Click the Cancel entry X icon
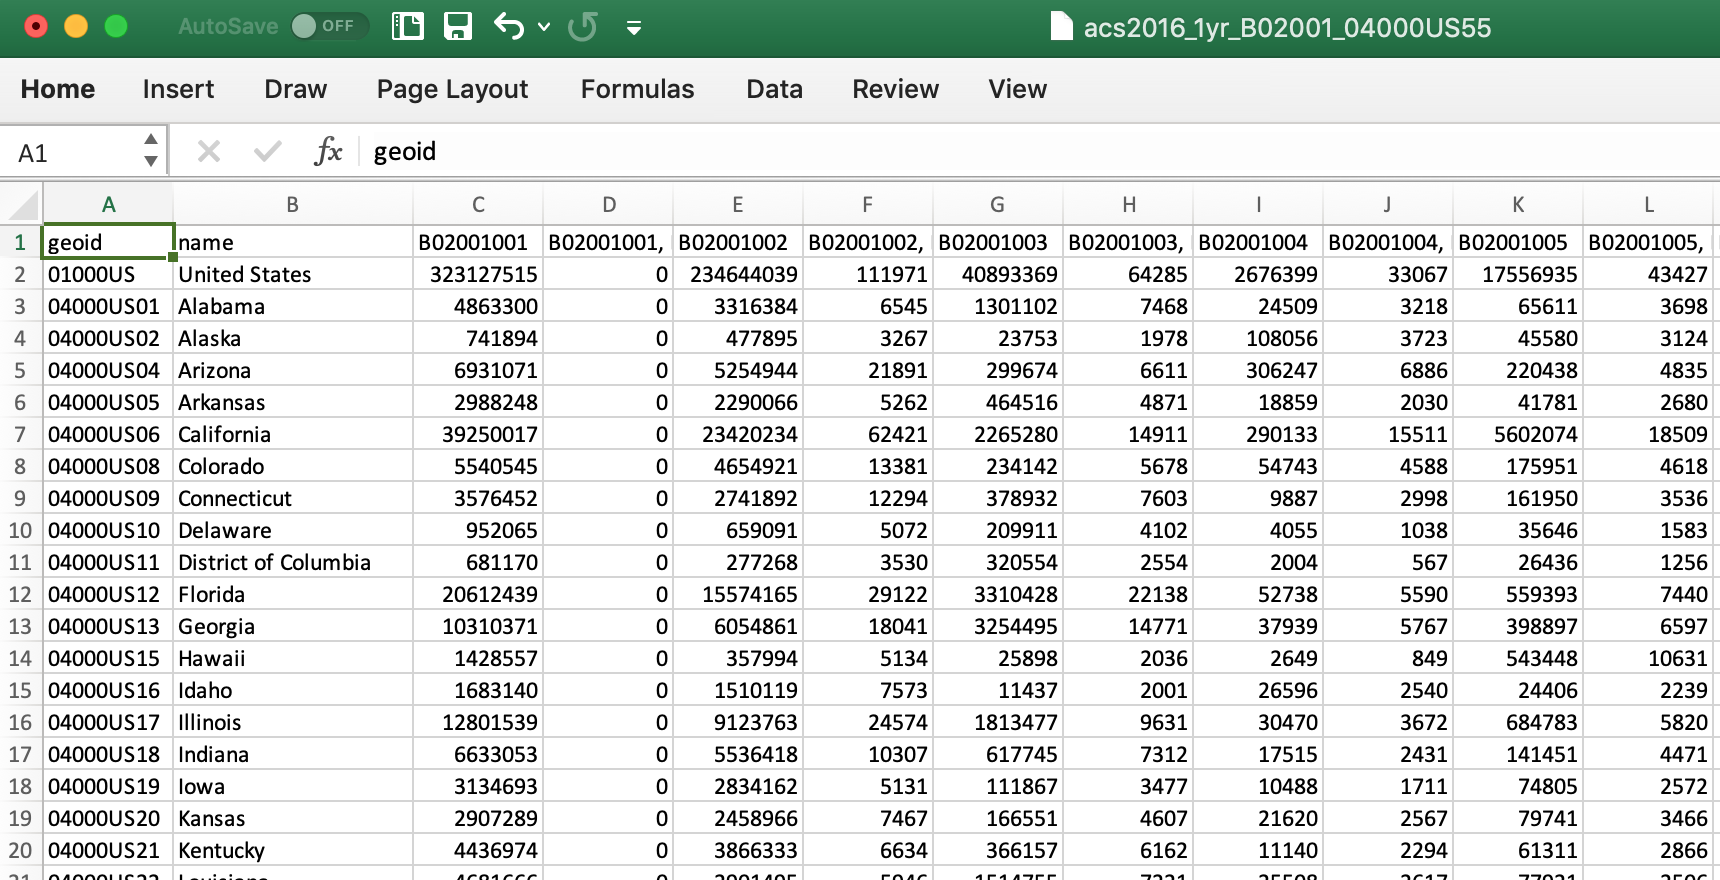Screen dimensions: 1720x880 209,151
